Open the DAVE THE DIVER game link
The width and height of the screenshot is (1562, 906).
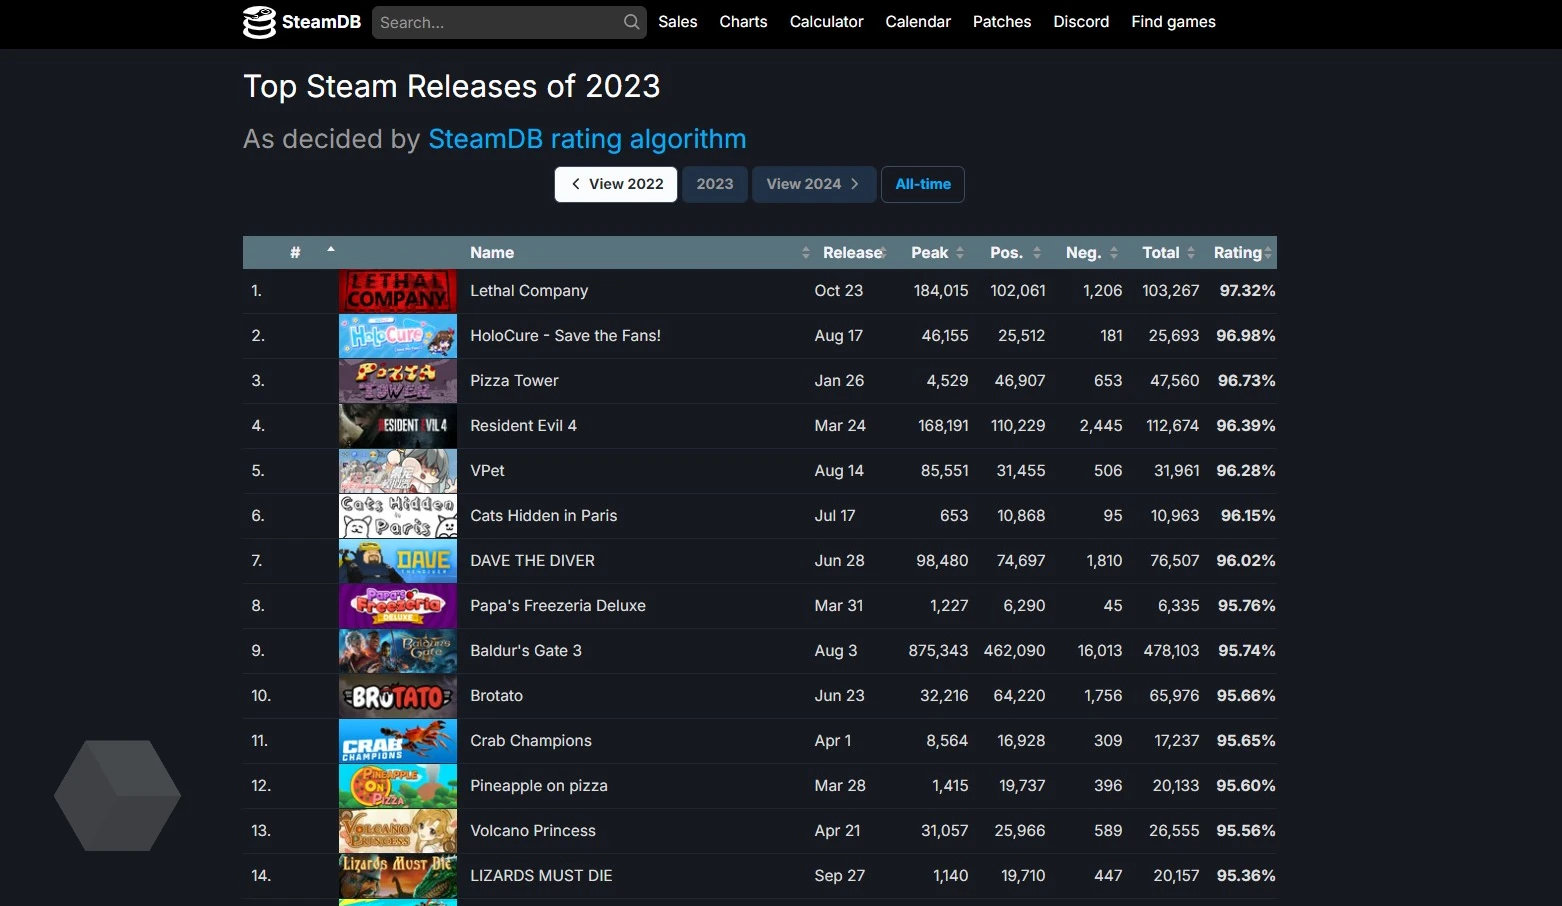[532, 561]
